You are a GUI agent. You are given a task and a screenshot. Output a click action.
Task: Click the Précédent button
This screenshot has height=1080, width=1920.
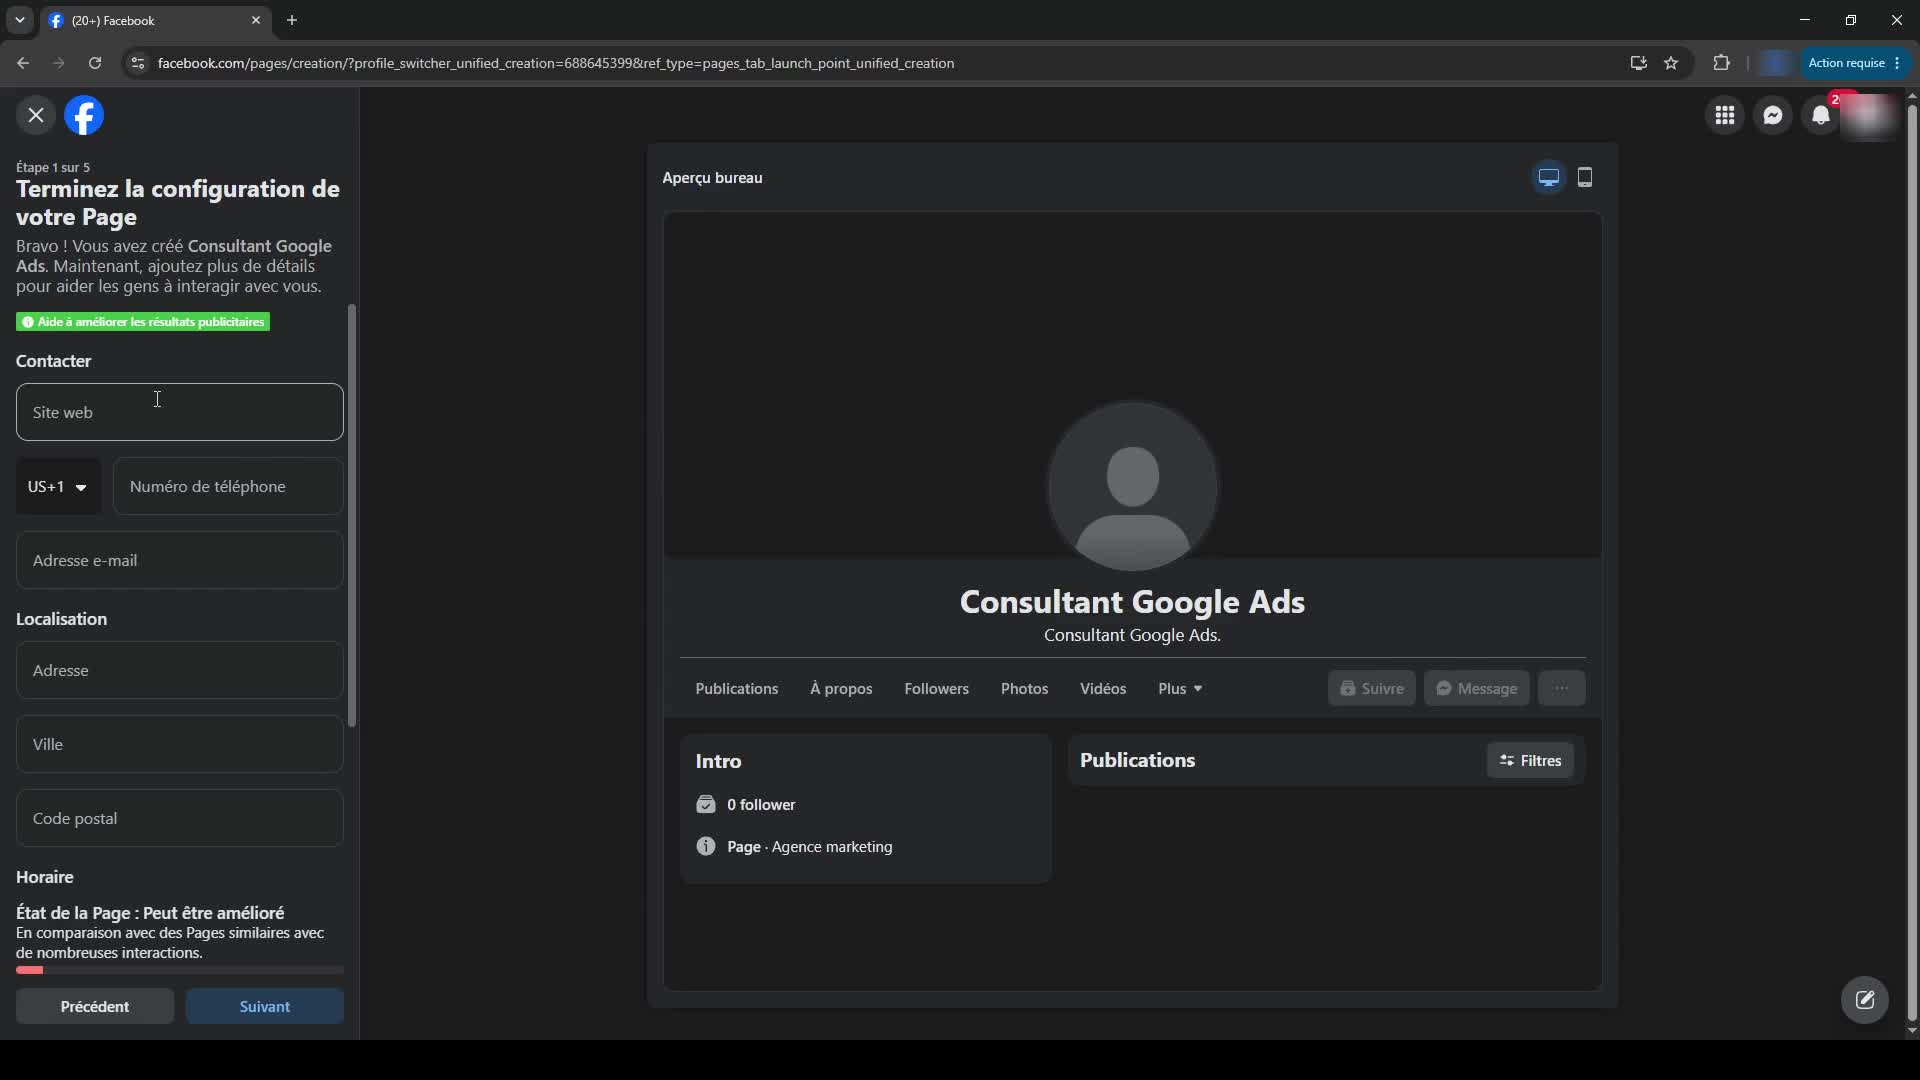pyautogui.click(x=95, y=1006)
